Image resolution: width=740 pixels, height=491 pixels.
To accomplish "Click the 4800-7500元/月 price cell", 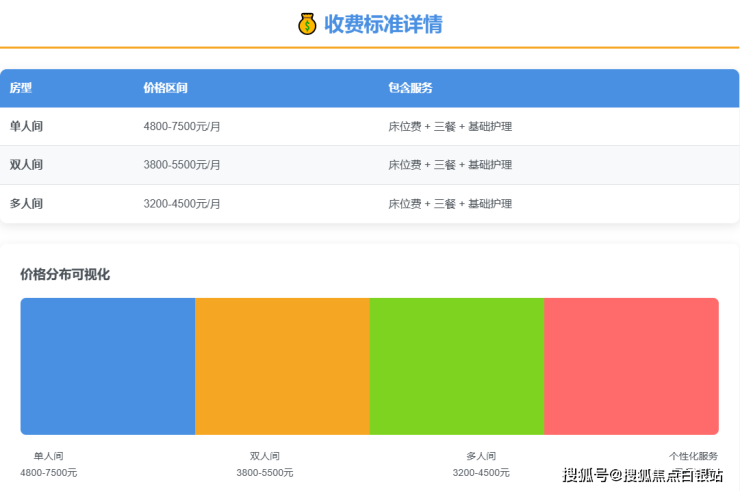I will (x=182, y=127).
